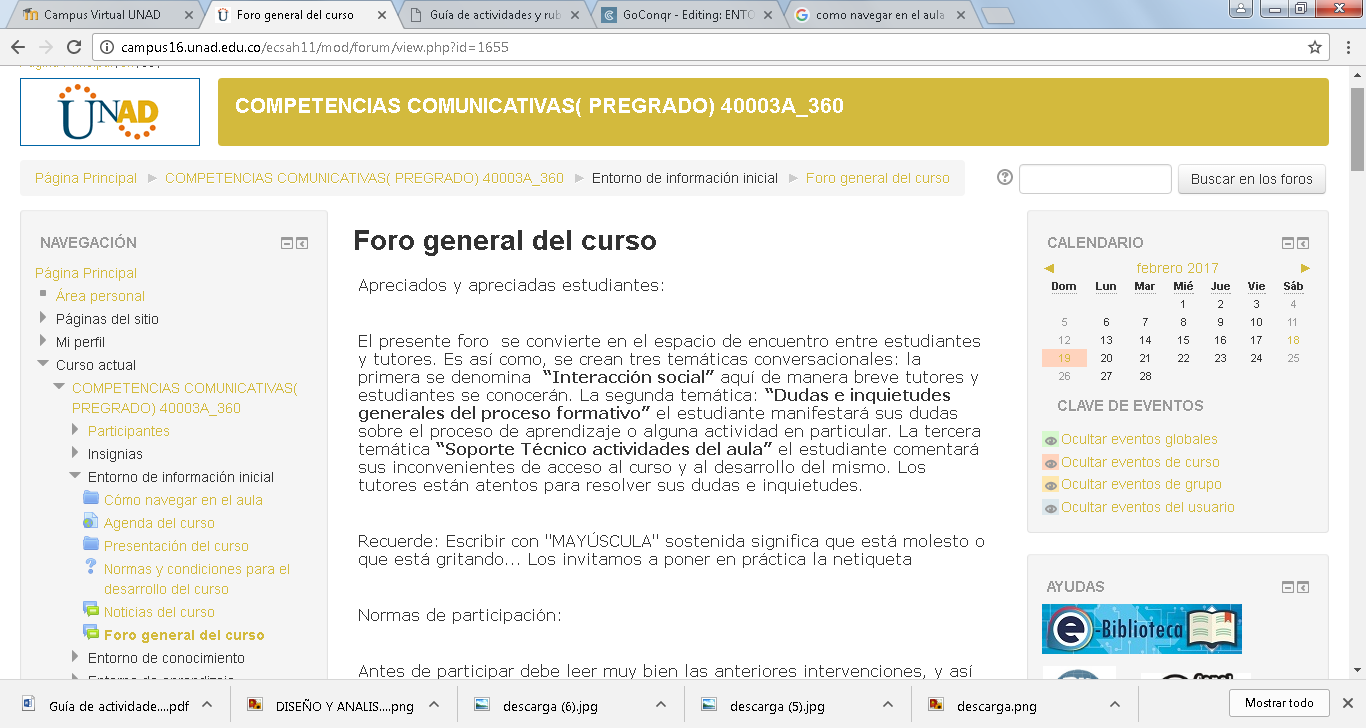This screenshot has height=728, width=1366.
Task: Toggle Ocultar eventos de curso eye
Action: click(1050, 463)
